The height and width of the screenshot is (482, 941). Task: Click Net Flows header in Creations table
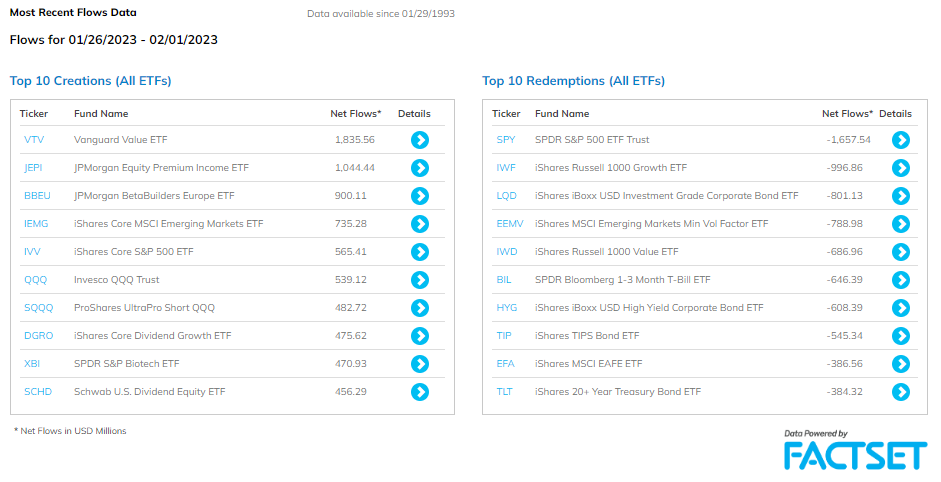(355, 113)
